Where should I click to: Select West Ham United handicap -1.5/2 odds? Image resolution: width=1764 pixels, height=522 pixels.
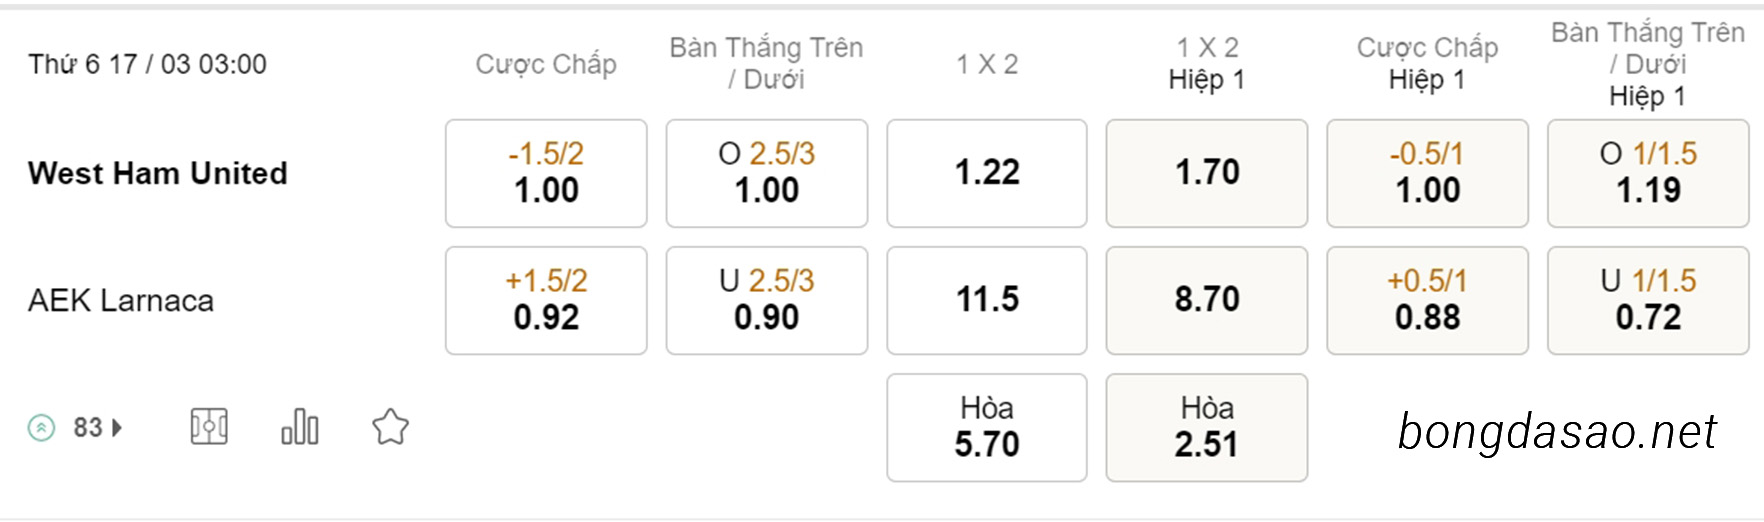tap(546, 173)
